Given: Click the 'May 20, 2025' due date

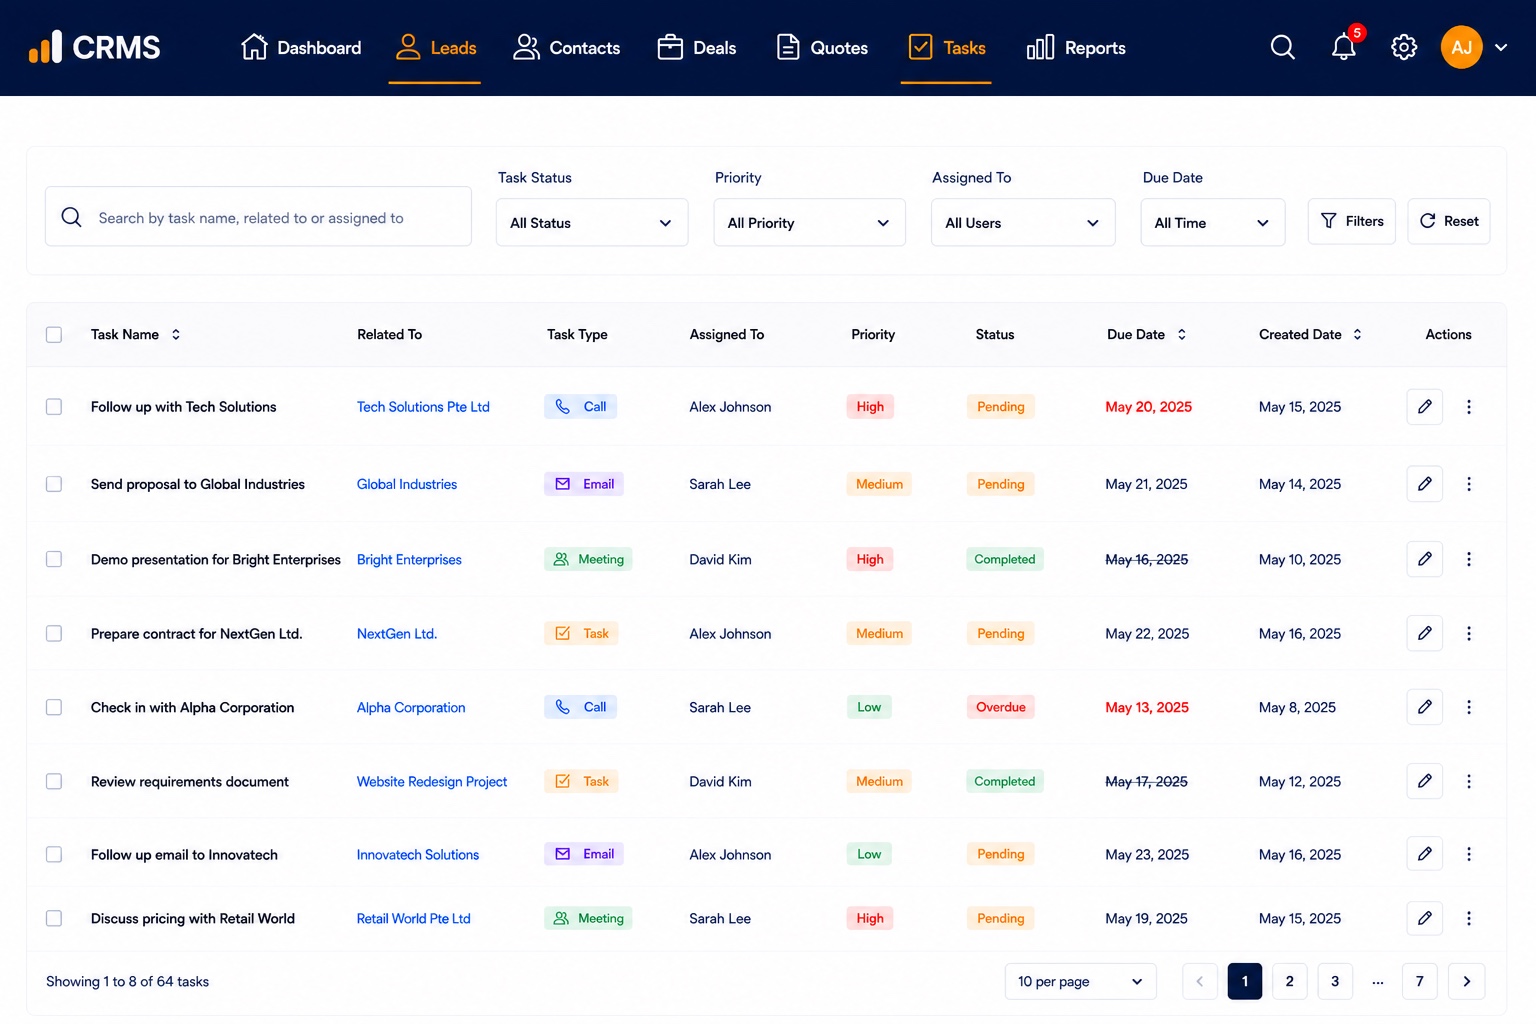Looking at the screenshot, I should [1148, 407].
